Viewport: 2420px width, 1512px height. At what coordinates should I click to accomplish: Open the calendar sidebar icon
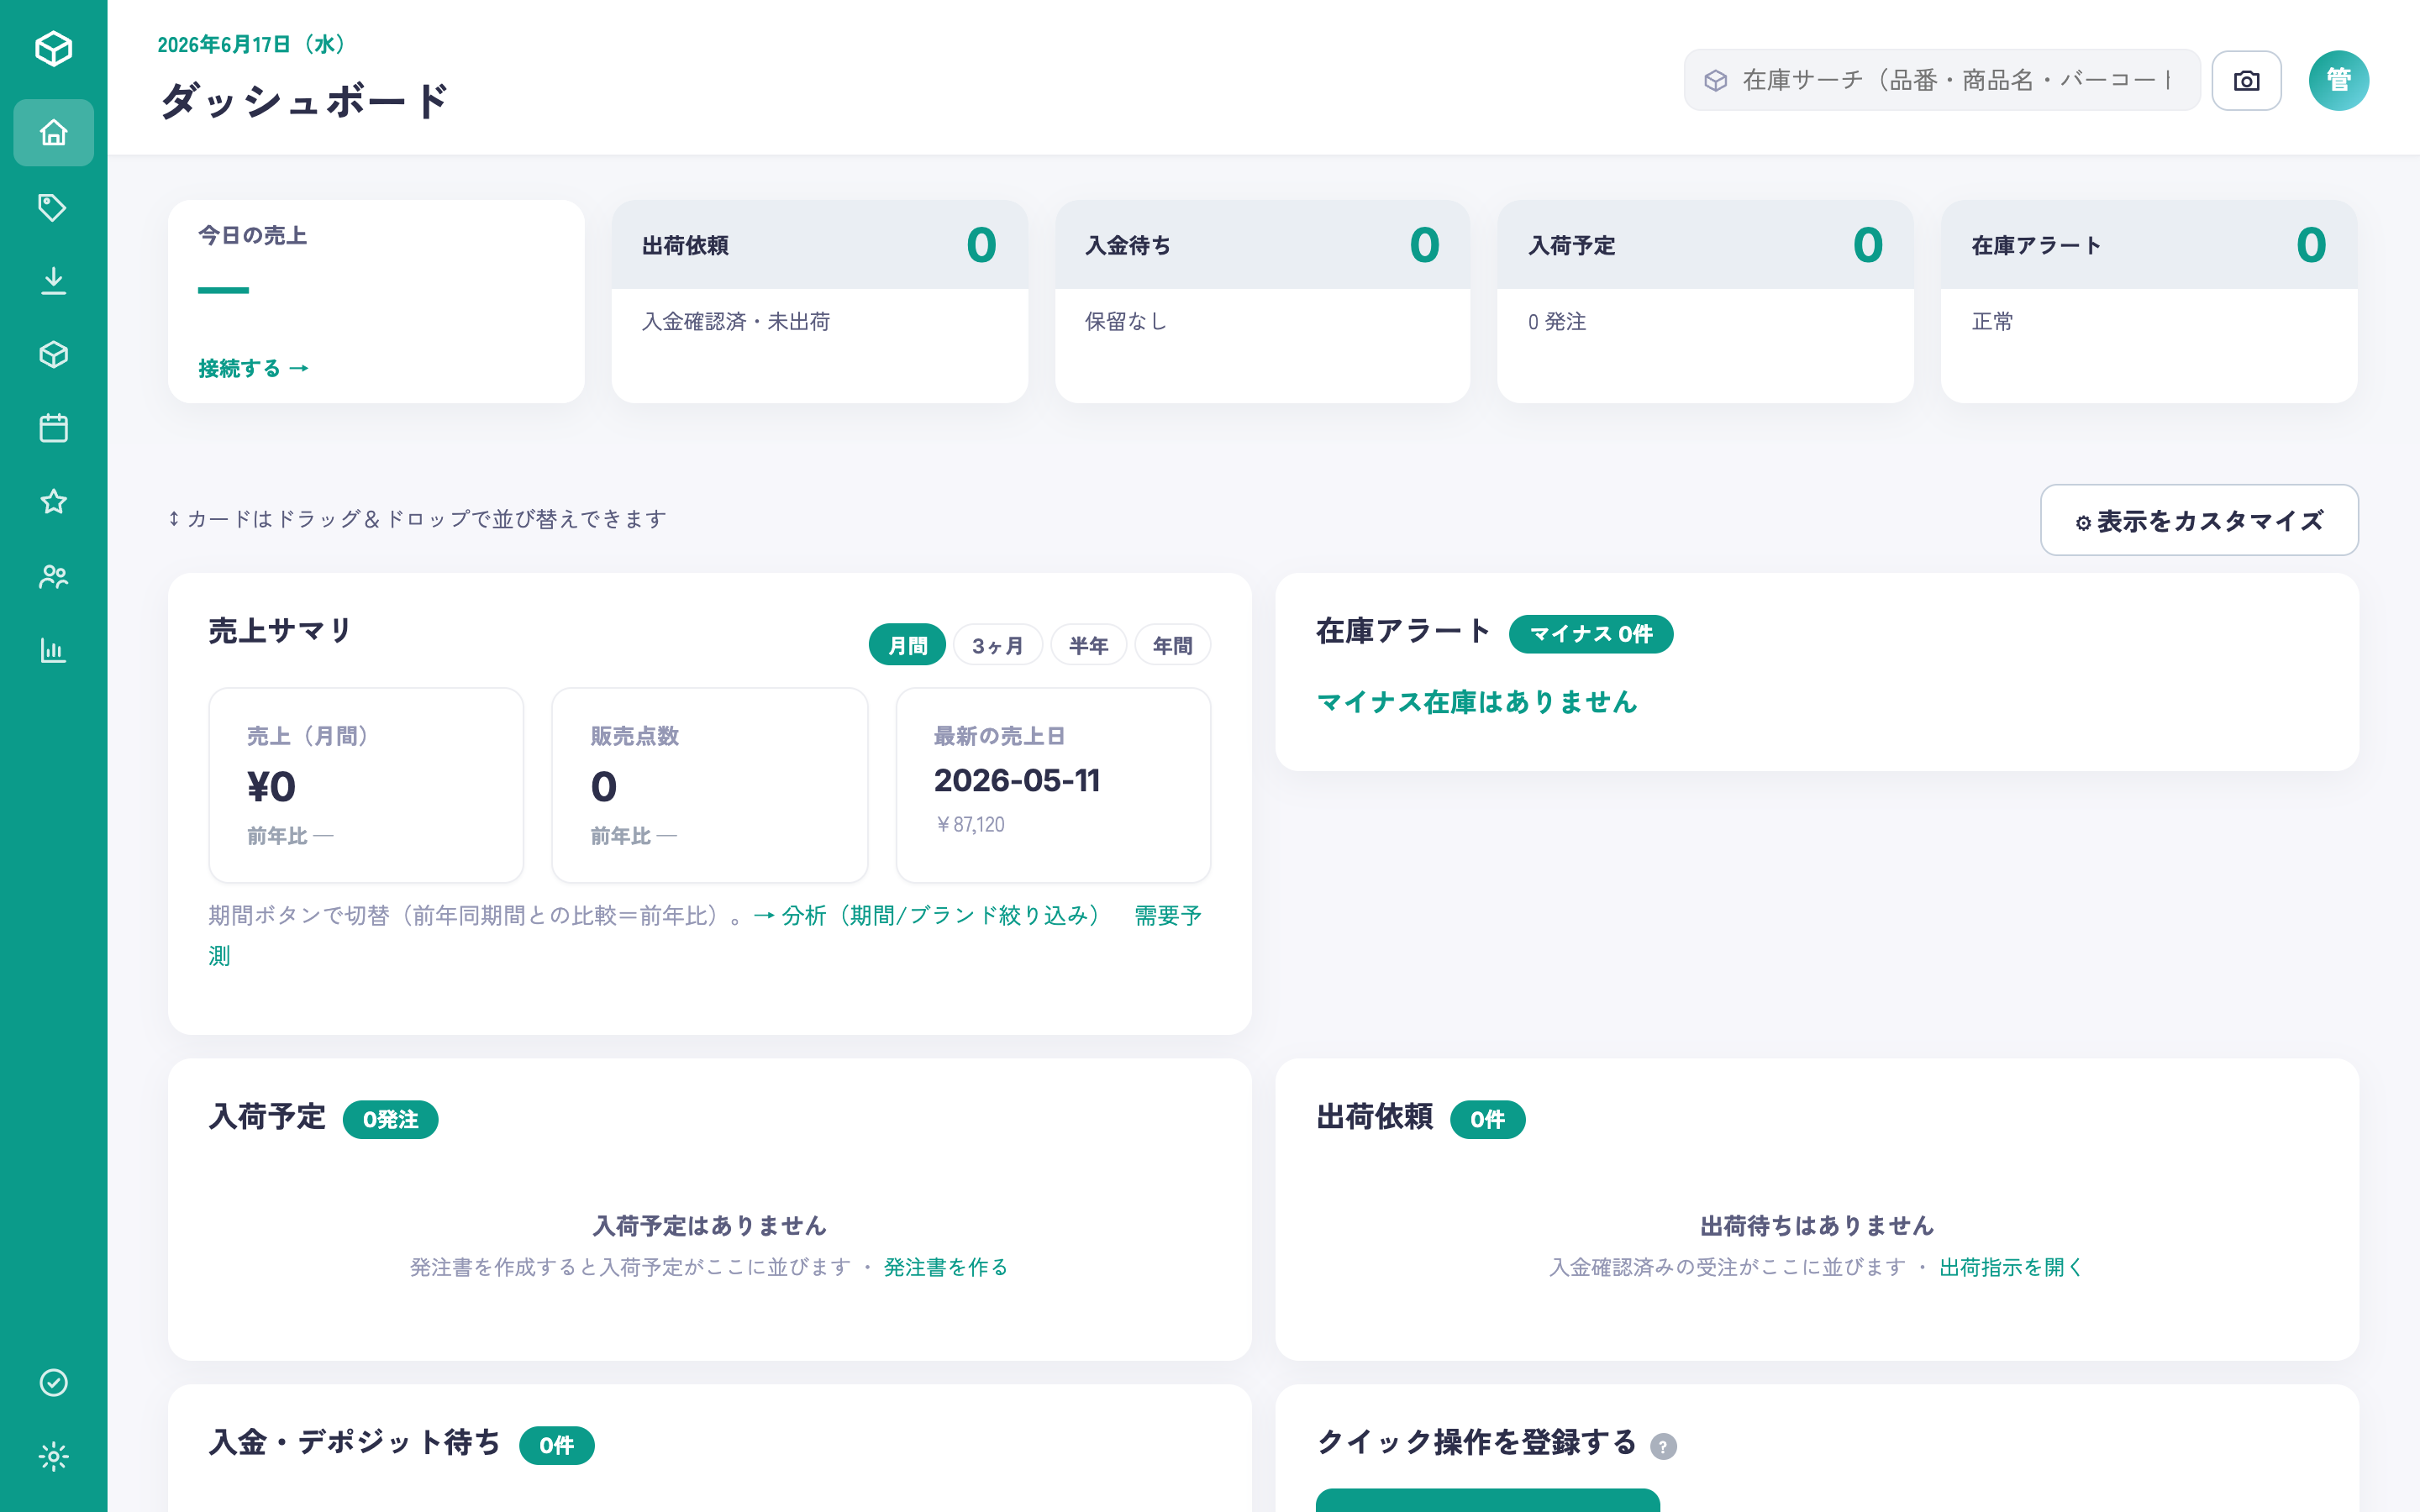click(x=53, y=428)
